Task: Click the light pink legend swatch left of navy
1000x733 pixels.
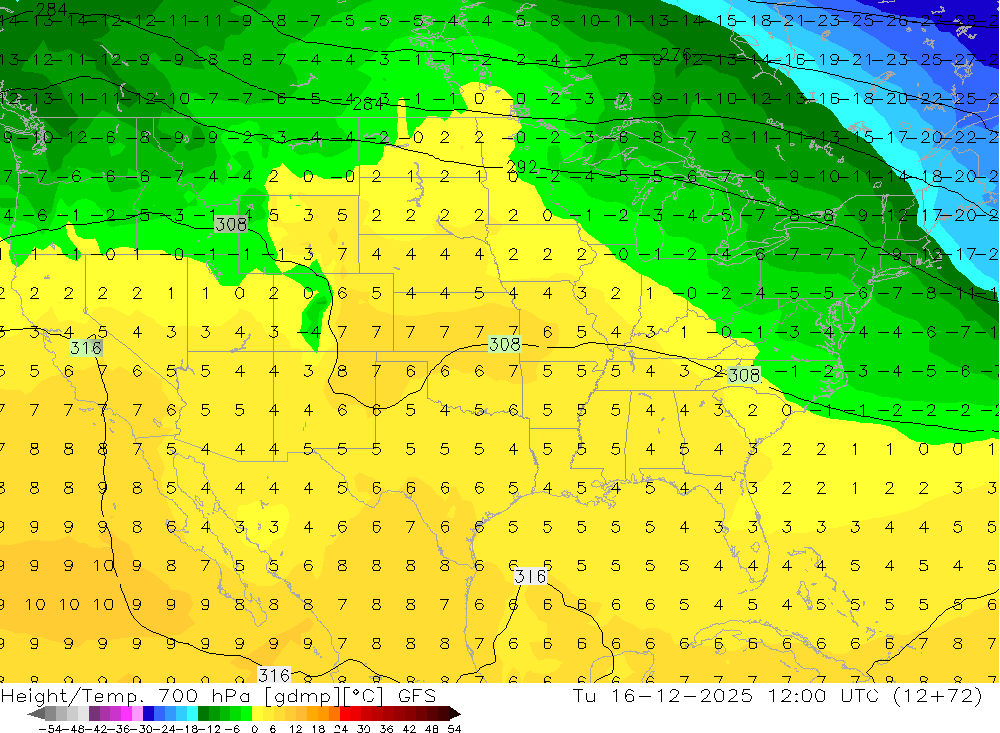Action: pyautogui.click(x=137, y=714)
